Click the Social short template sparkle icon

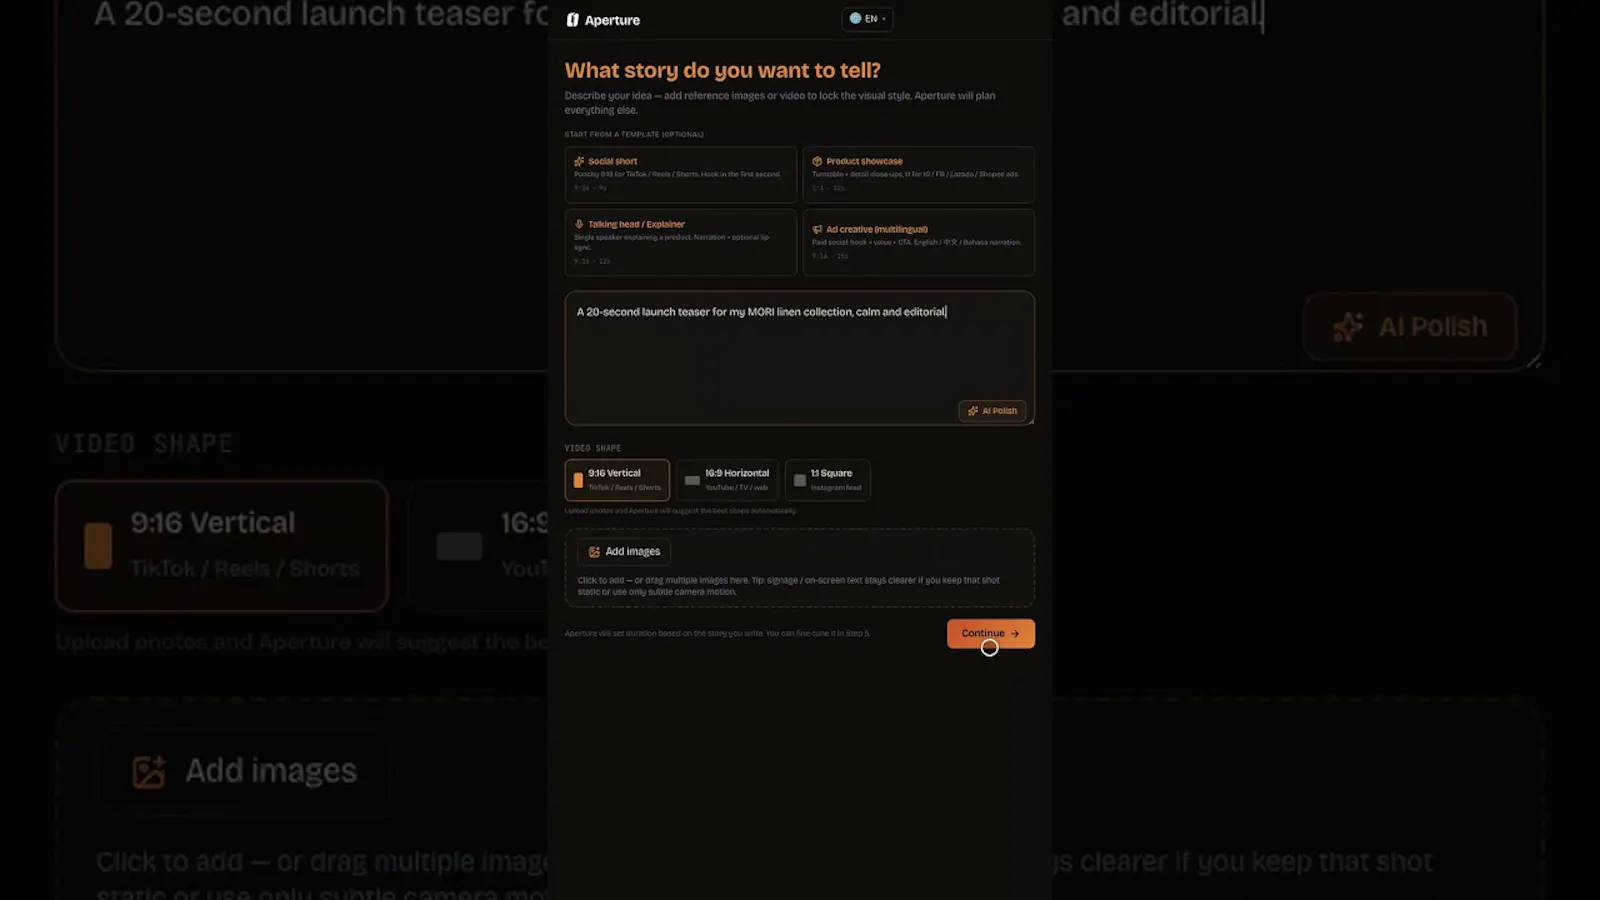(579, 161)
